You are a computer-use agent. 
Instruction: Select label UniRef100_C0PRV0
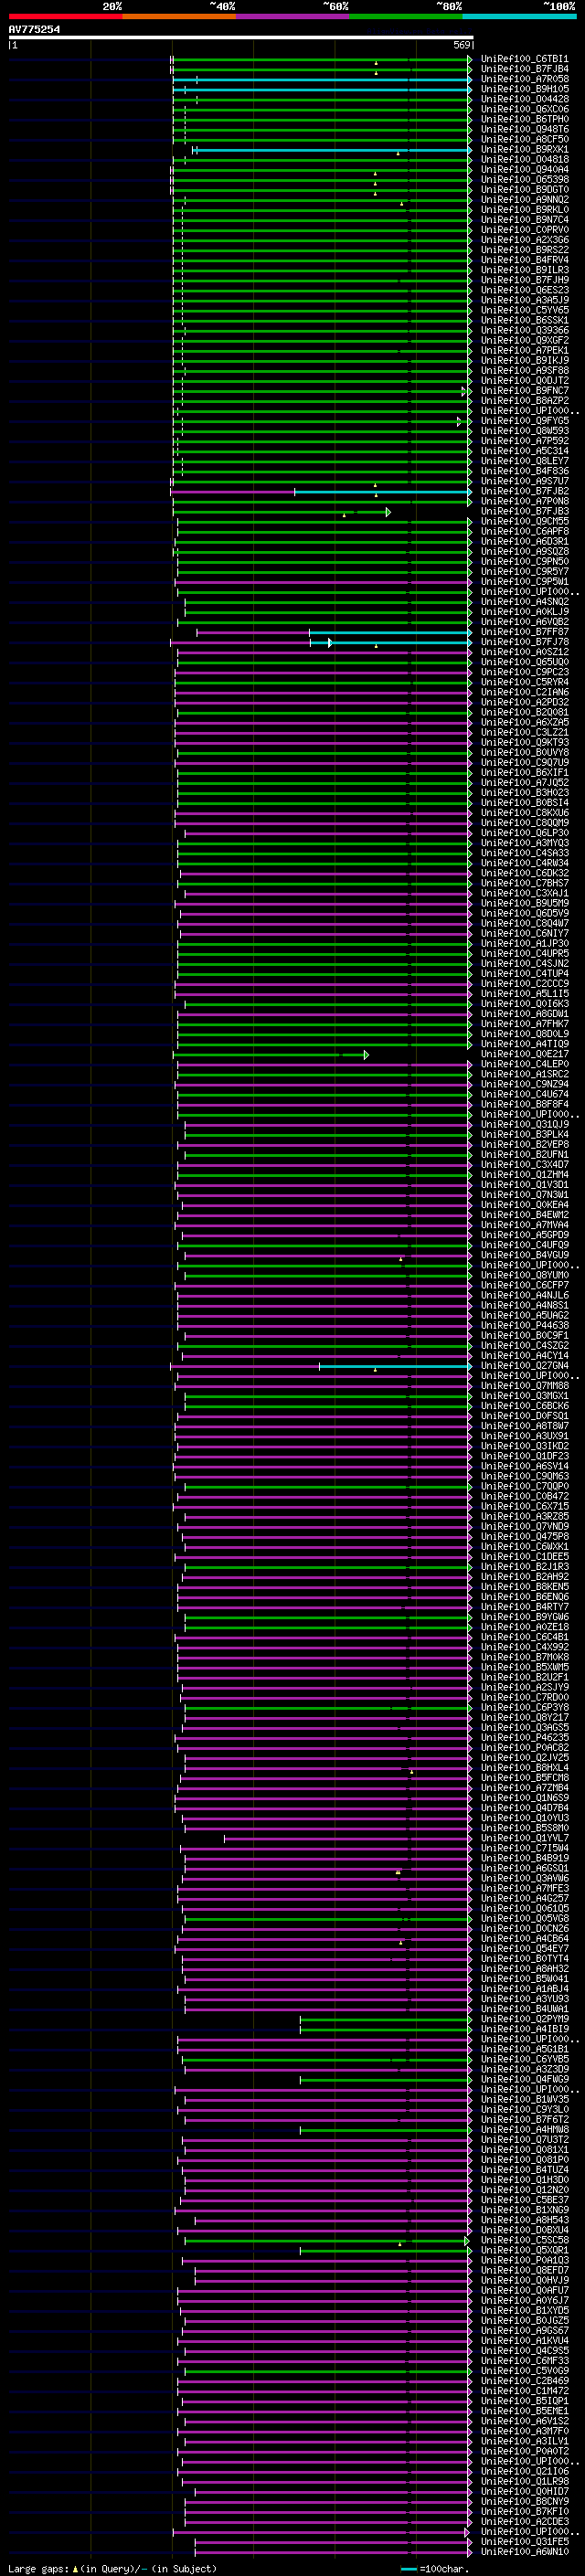pyautogui.click(x=525, y=230)
